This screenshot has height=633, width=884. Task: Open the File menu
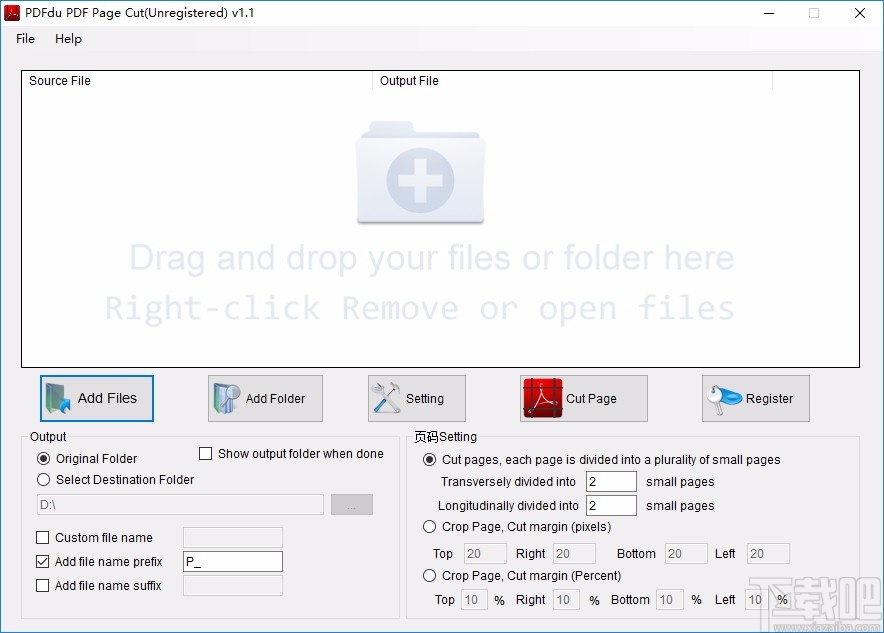pyautogui.click(x=24, y=39)
